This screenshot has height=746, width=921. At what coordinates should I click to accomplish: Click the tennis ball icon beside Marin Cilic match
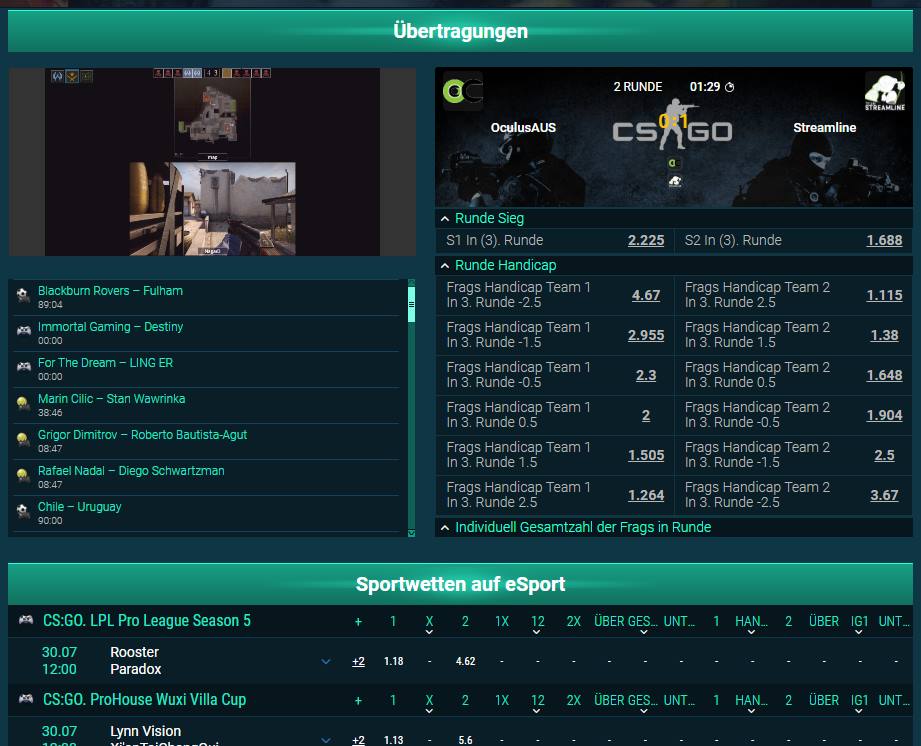(x=23, y=403)
